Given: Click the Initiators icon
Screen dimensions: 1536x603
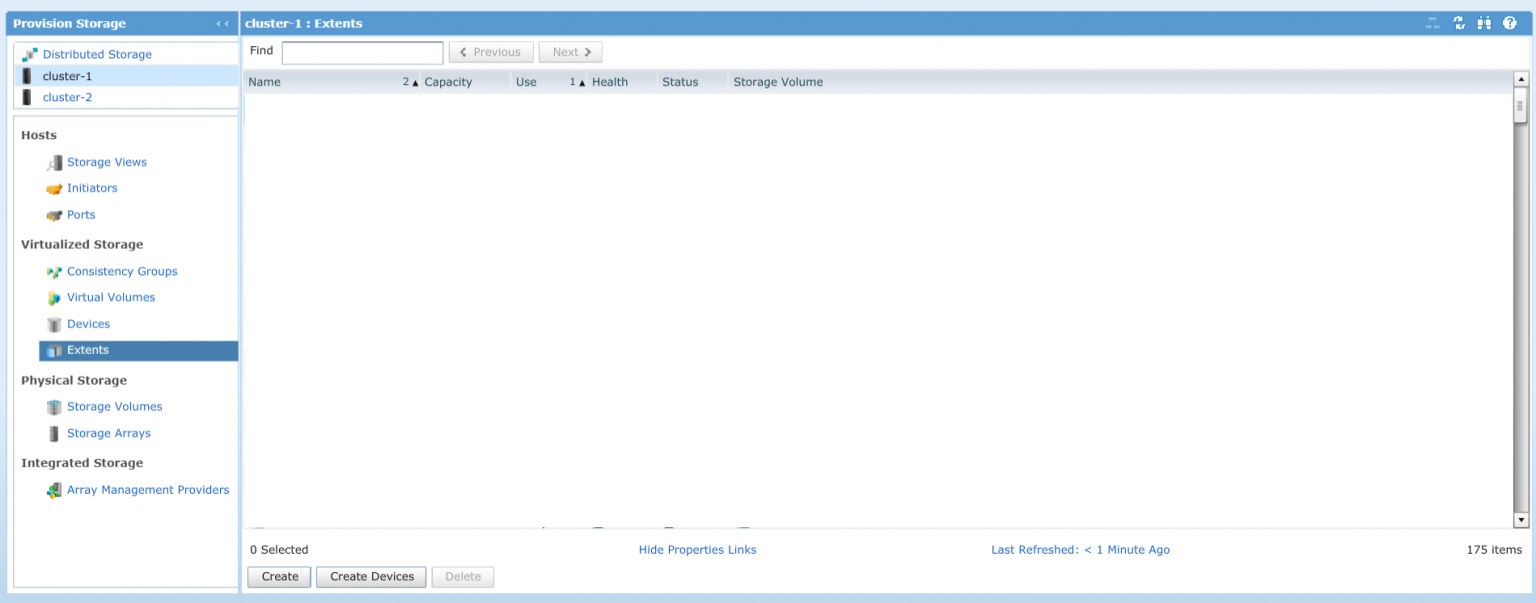Looking at the screenshot, I should (54, 189).
